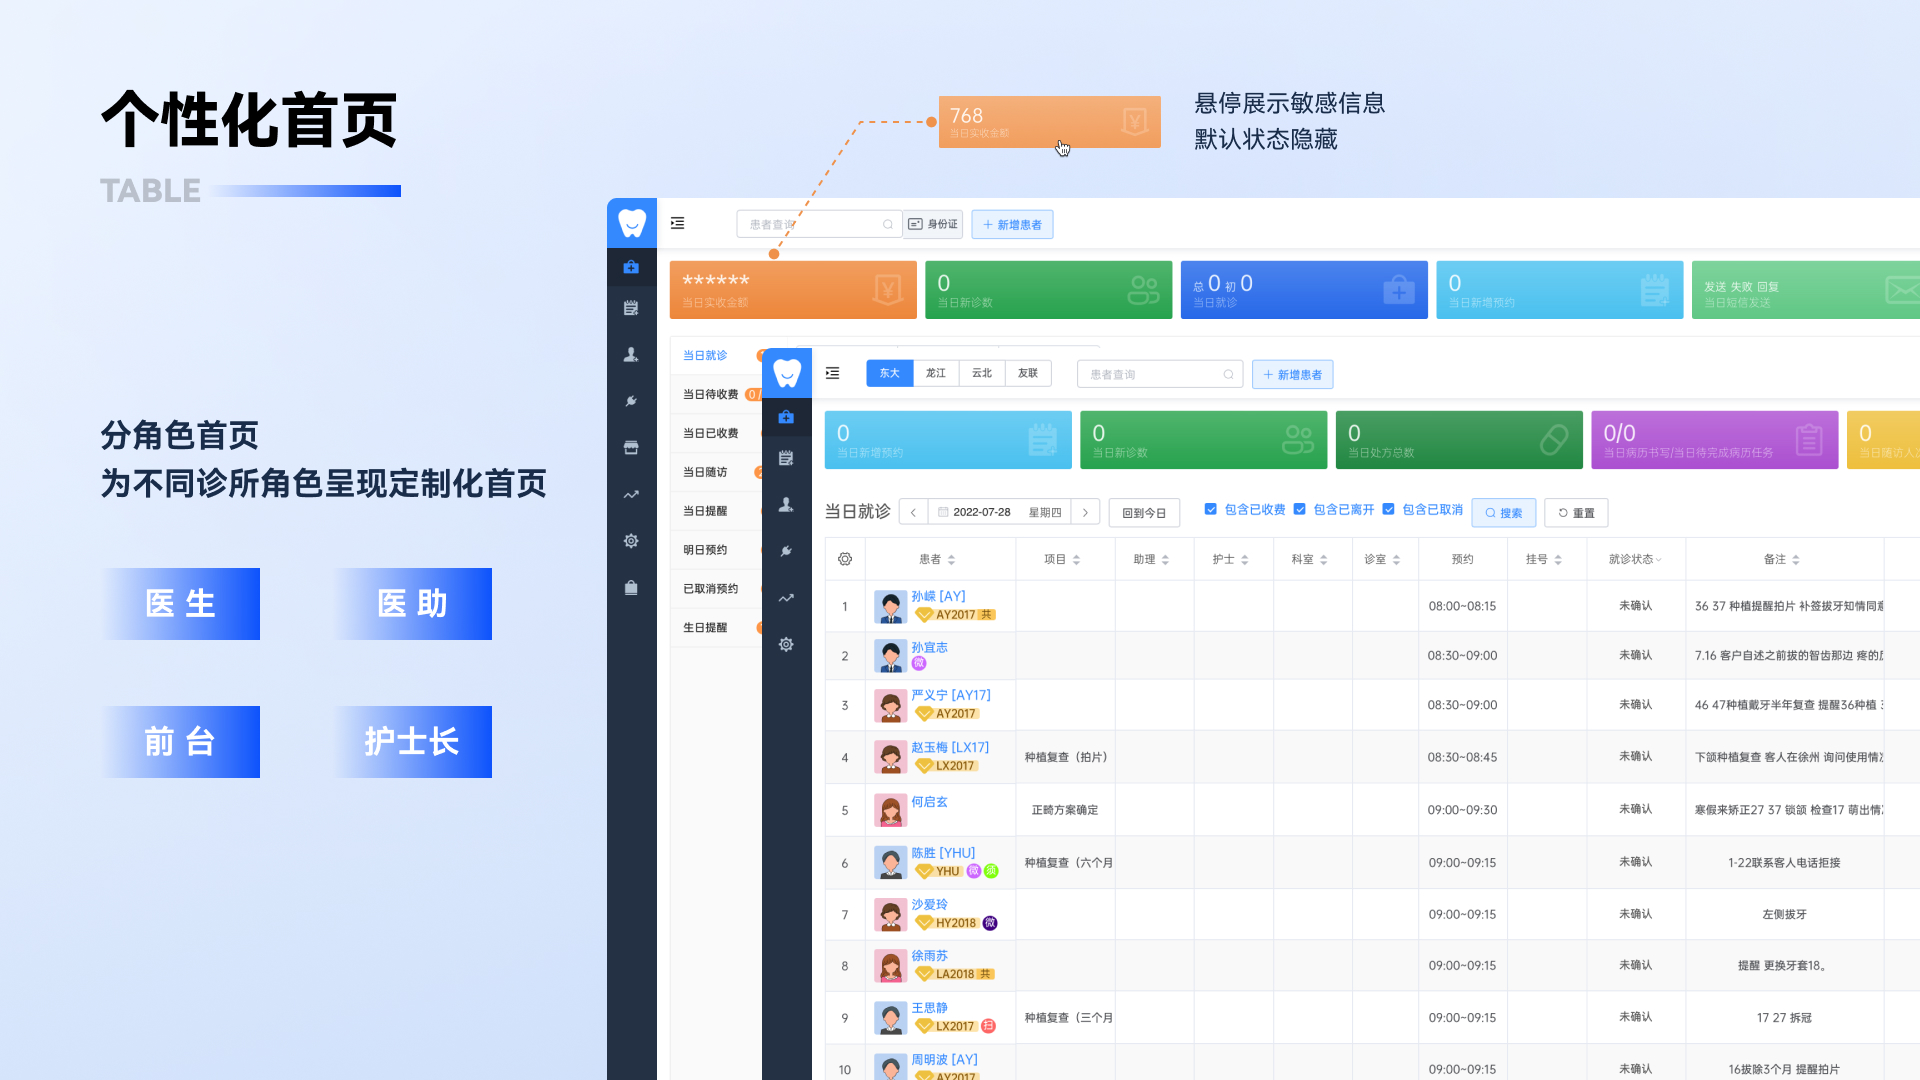The width and height of the screenshot is (1920, 1080).
Task: Collapse front sidebar with menu-fold icon
Action: coord(832,373)
